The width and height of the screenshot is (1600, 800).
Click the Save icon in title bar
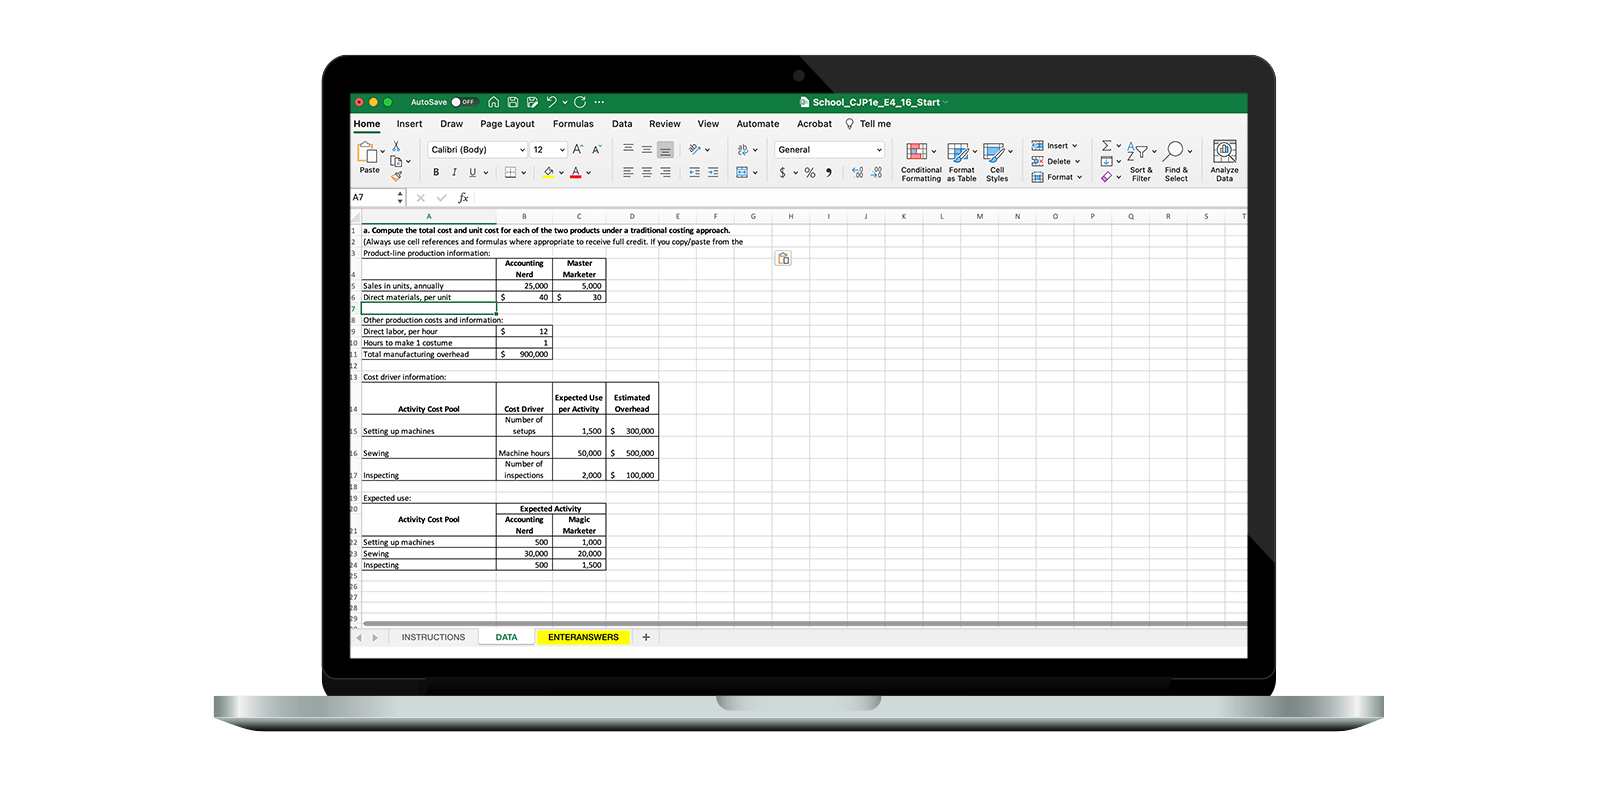[513, 102]
